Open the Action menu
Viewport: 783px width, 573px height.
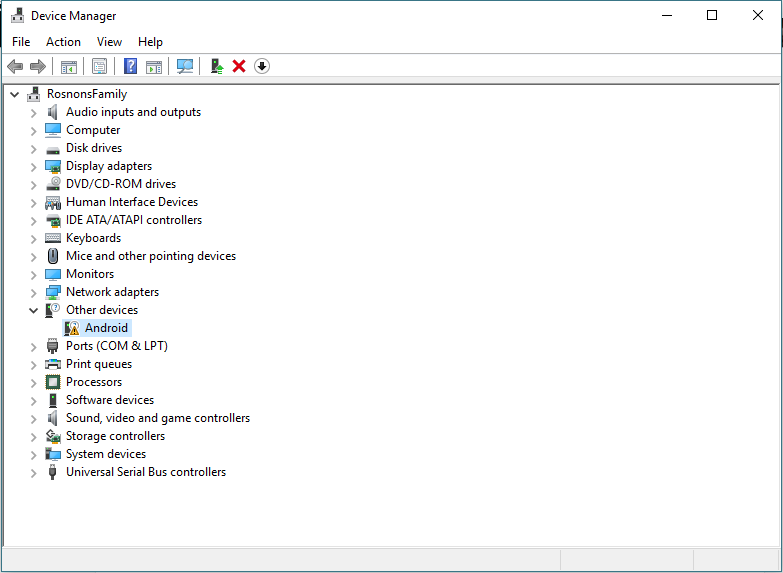click(x=63, y=42)
